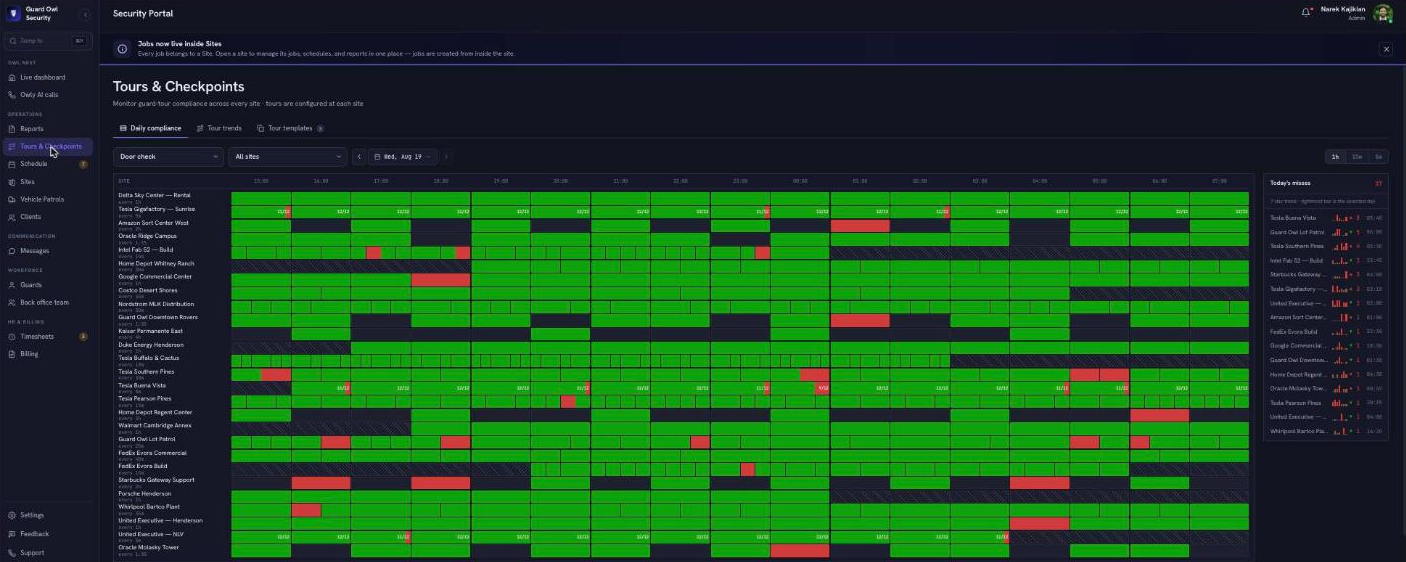Click the Timesheets clock icon
Screen dimensions: 1406x562
point(12,336)
